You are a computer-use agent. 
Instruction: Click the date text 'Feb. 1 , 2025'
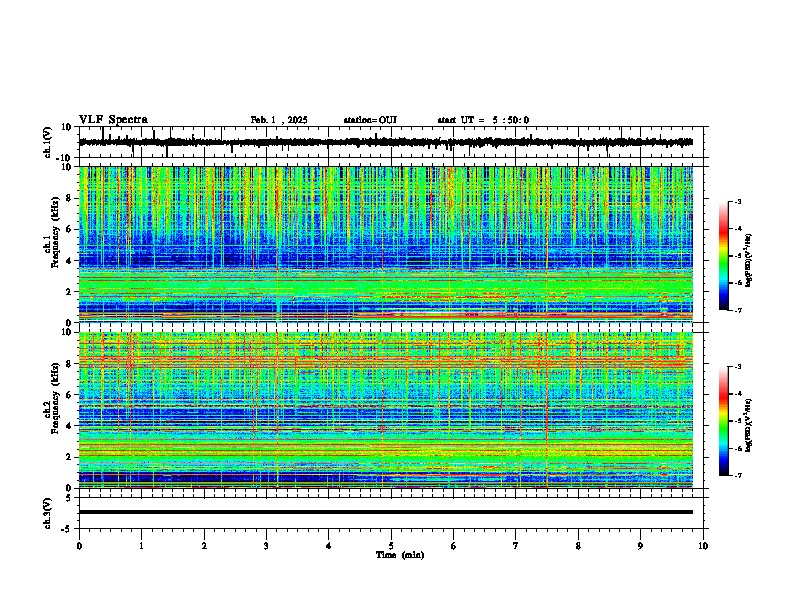click(279, 120)
